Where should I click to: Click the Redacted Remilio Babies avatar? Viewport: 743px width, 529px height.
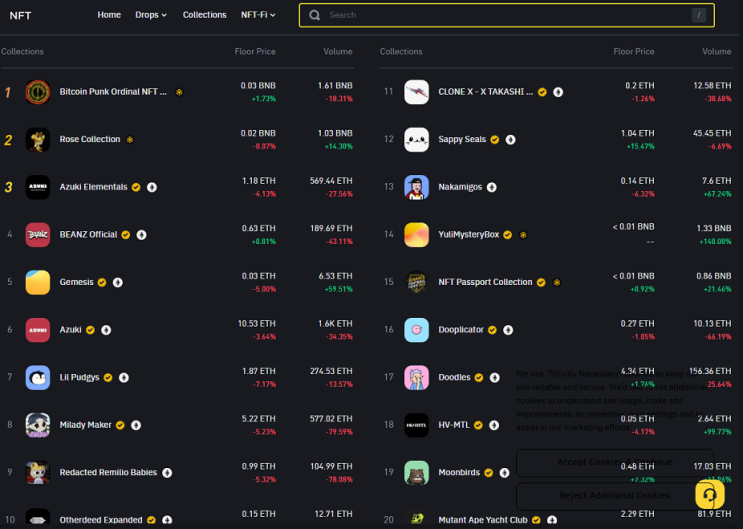tap(37, 473)
